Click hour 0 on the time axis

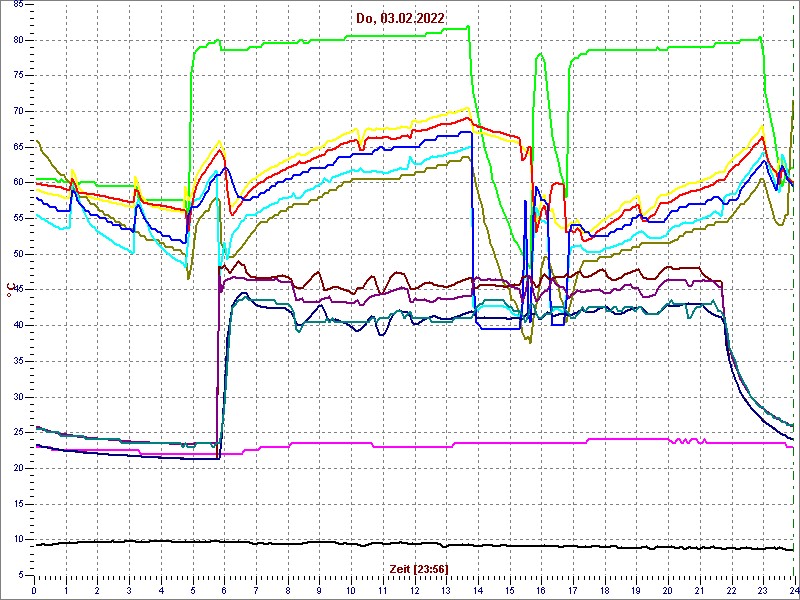34,588
